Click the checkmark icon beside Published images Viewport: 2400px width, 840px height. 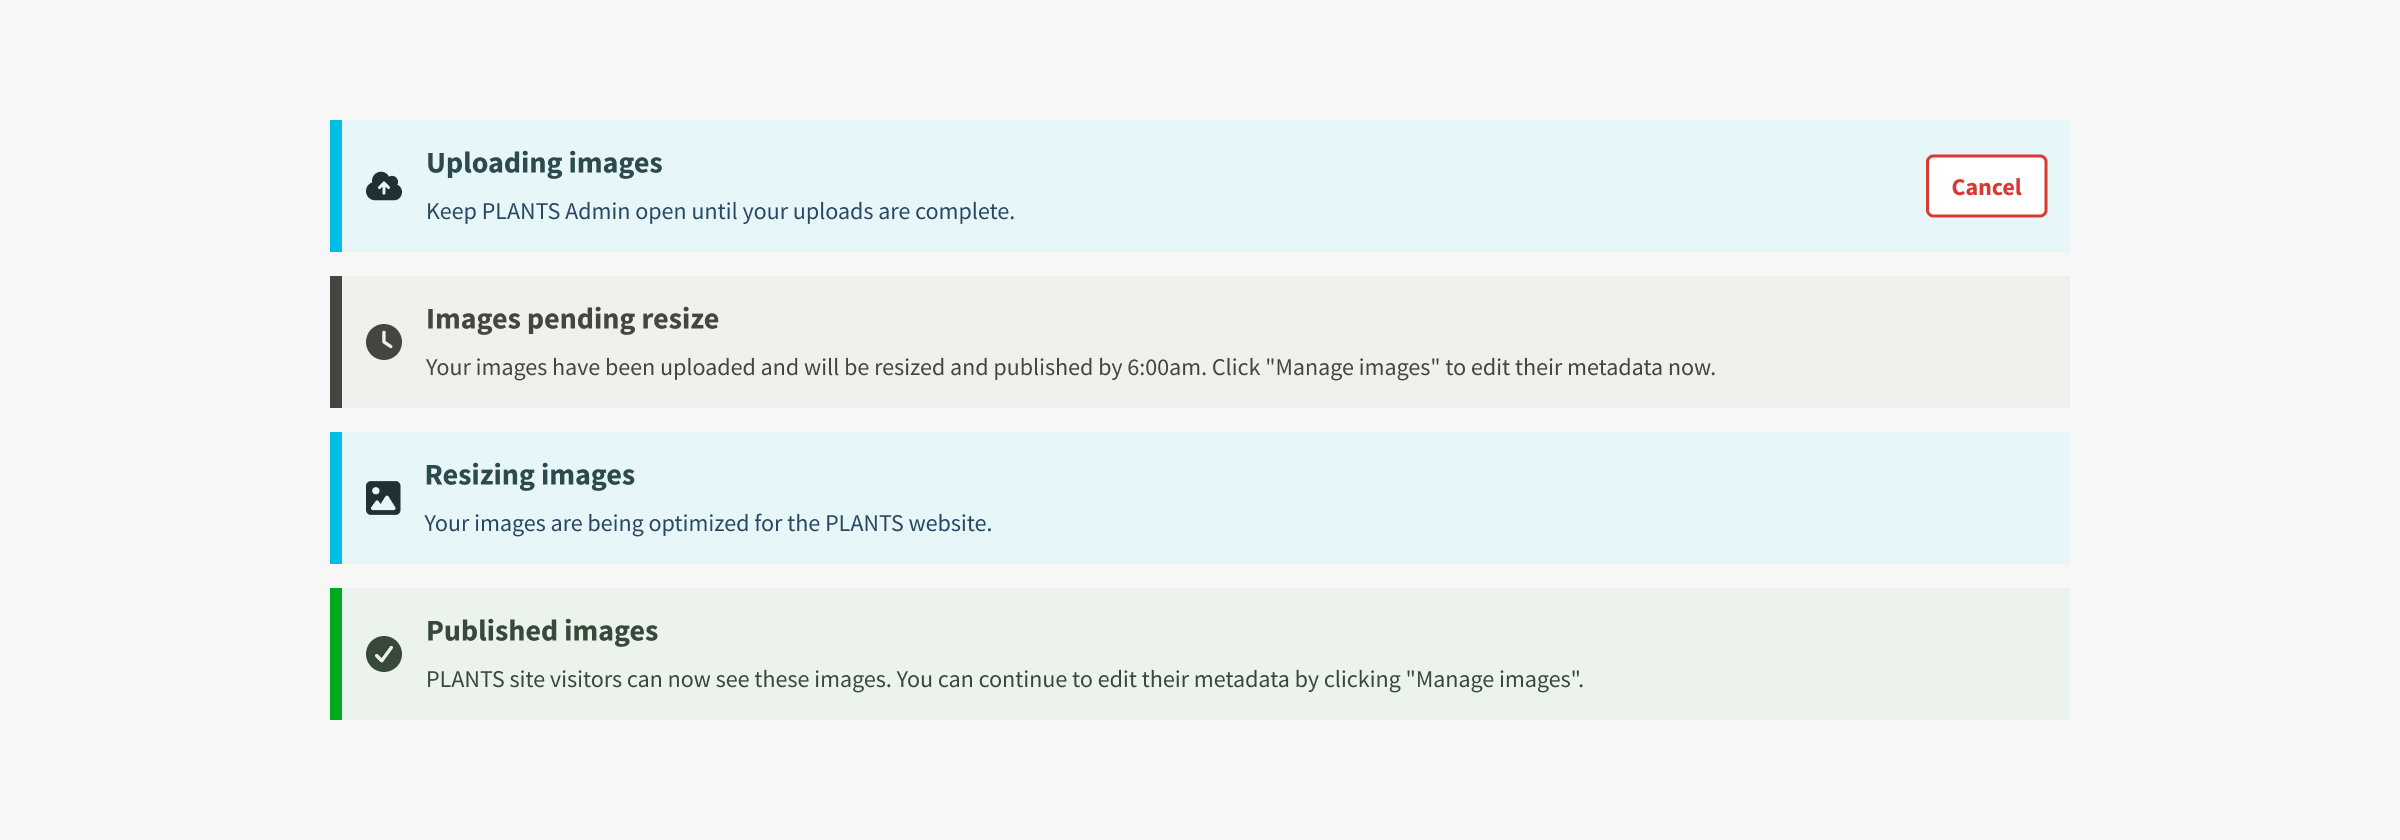click(x=384, y=654)
